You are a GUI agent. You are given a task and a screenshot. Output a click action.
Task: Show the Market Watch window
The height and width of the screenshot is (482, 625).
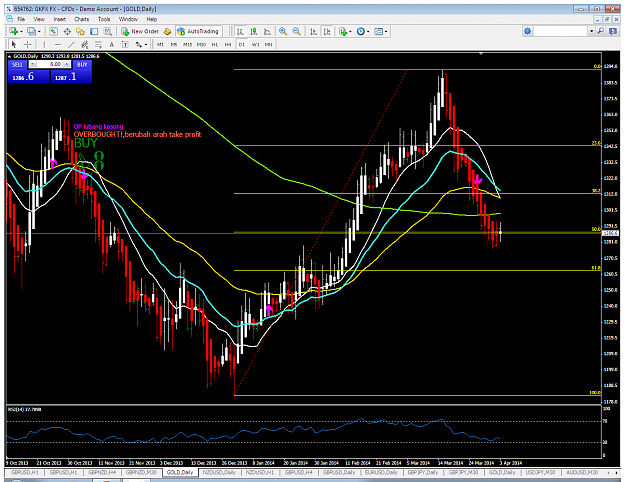pos(53,31)
